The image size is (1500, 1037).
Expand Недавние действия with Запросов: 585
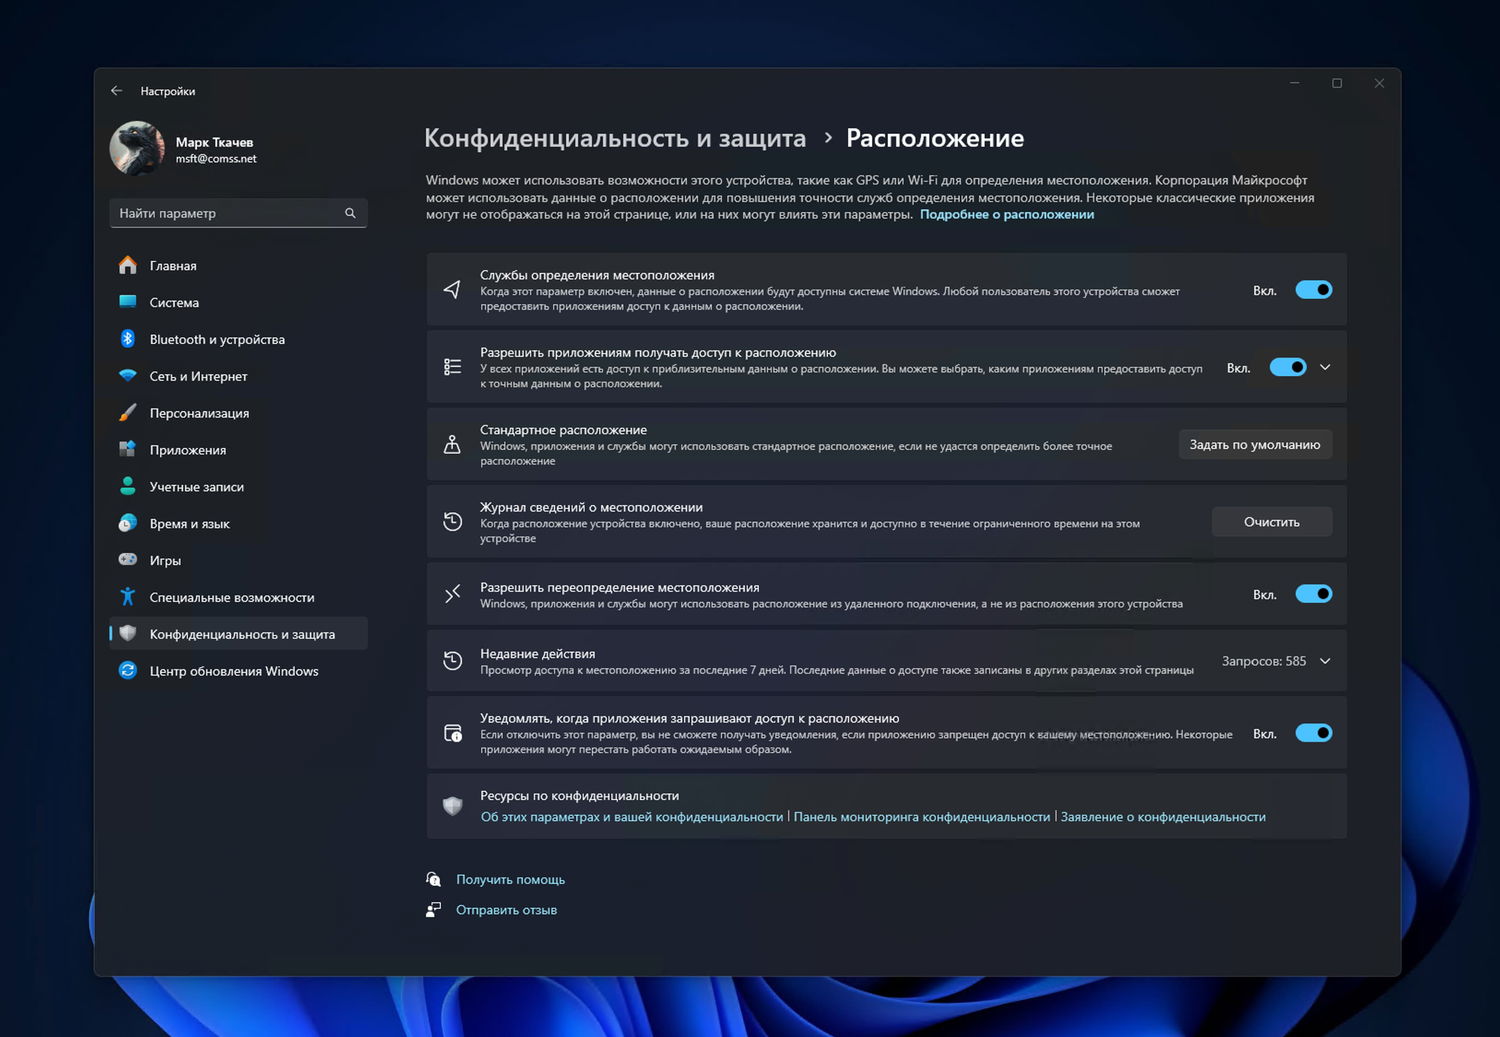(x=1325, y=661)
